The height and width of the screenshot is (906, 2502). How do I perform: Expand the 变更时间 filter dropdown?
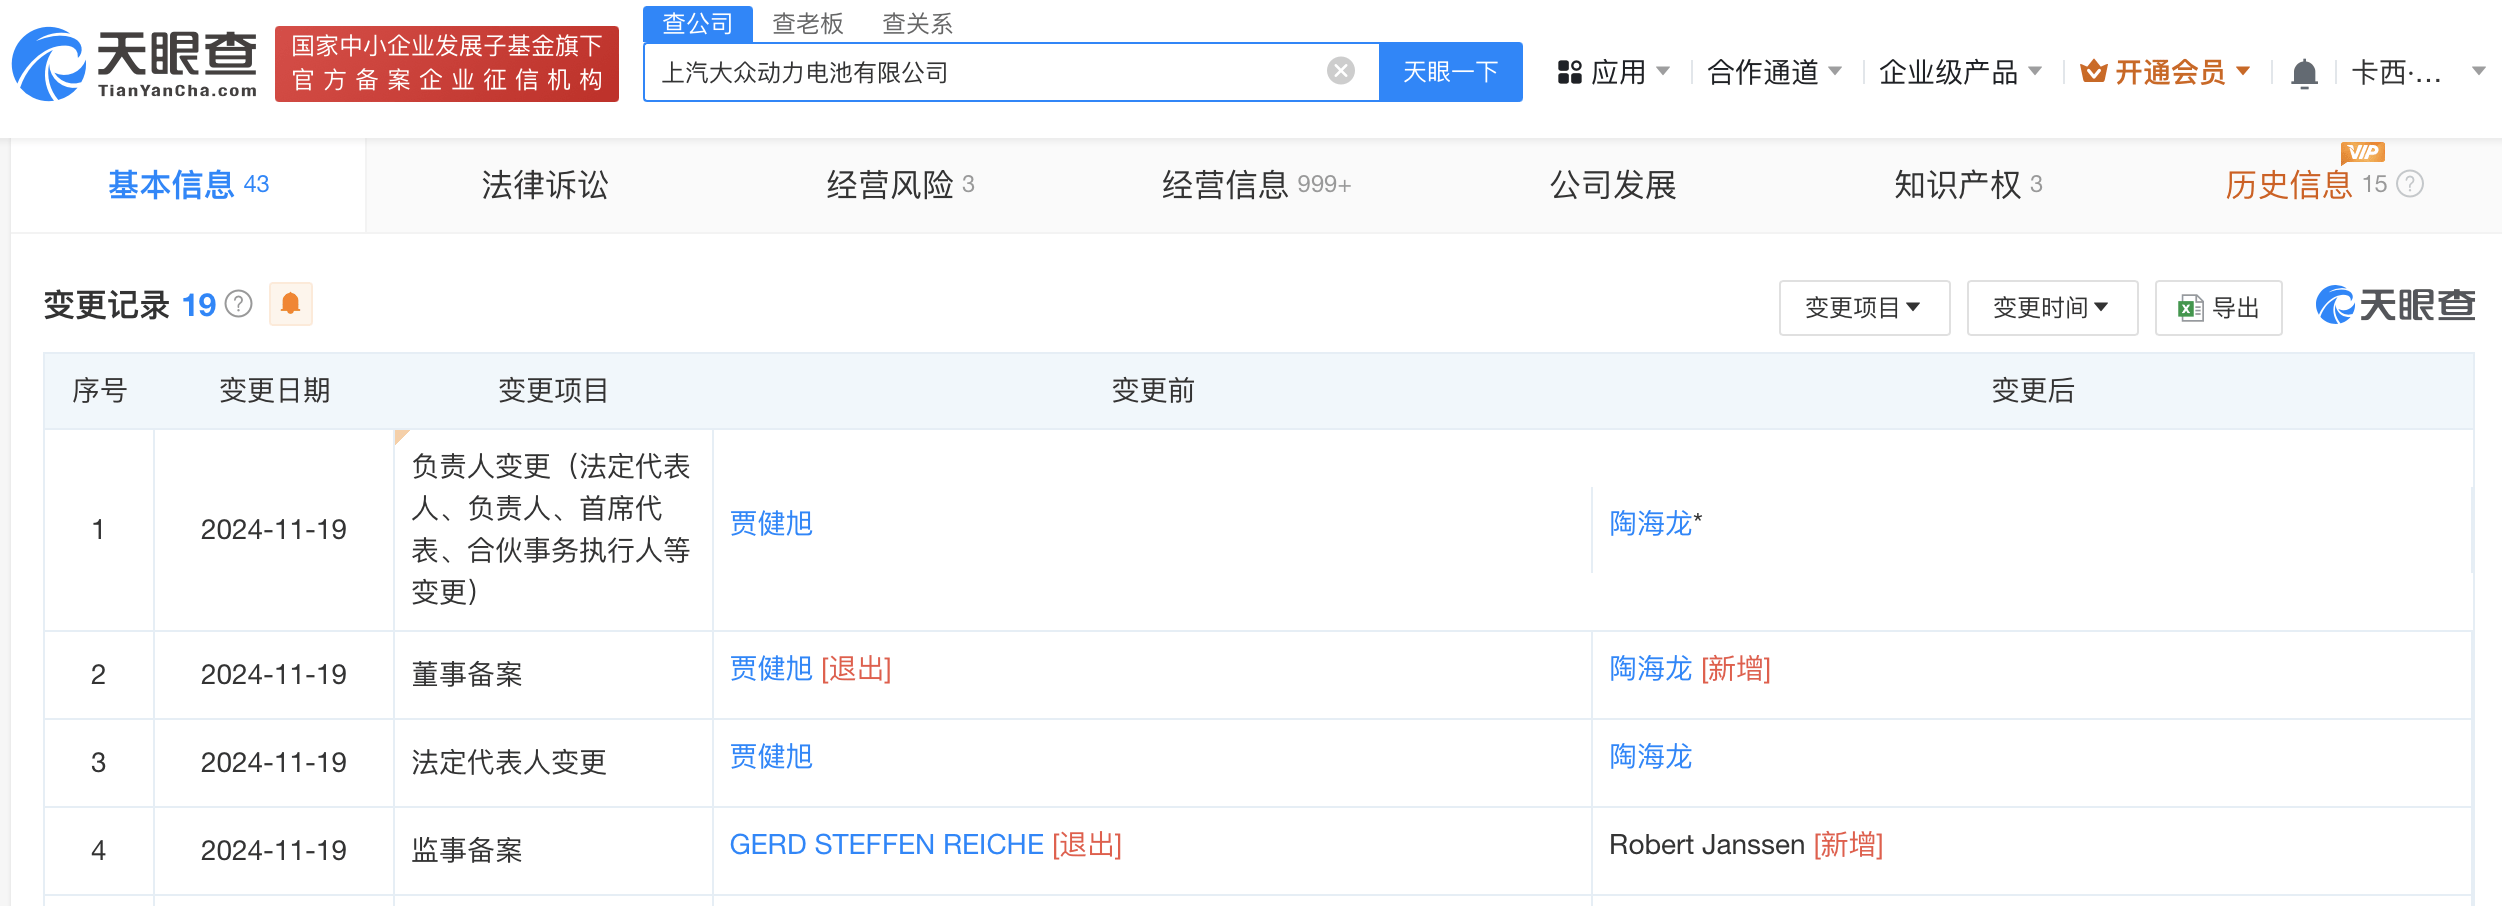point(2052,308)
